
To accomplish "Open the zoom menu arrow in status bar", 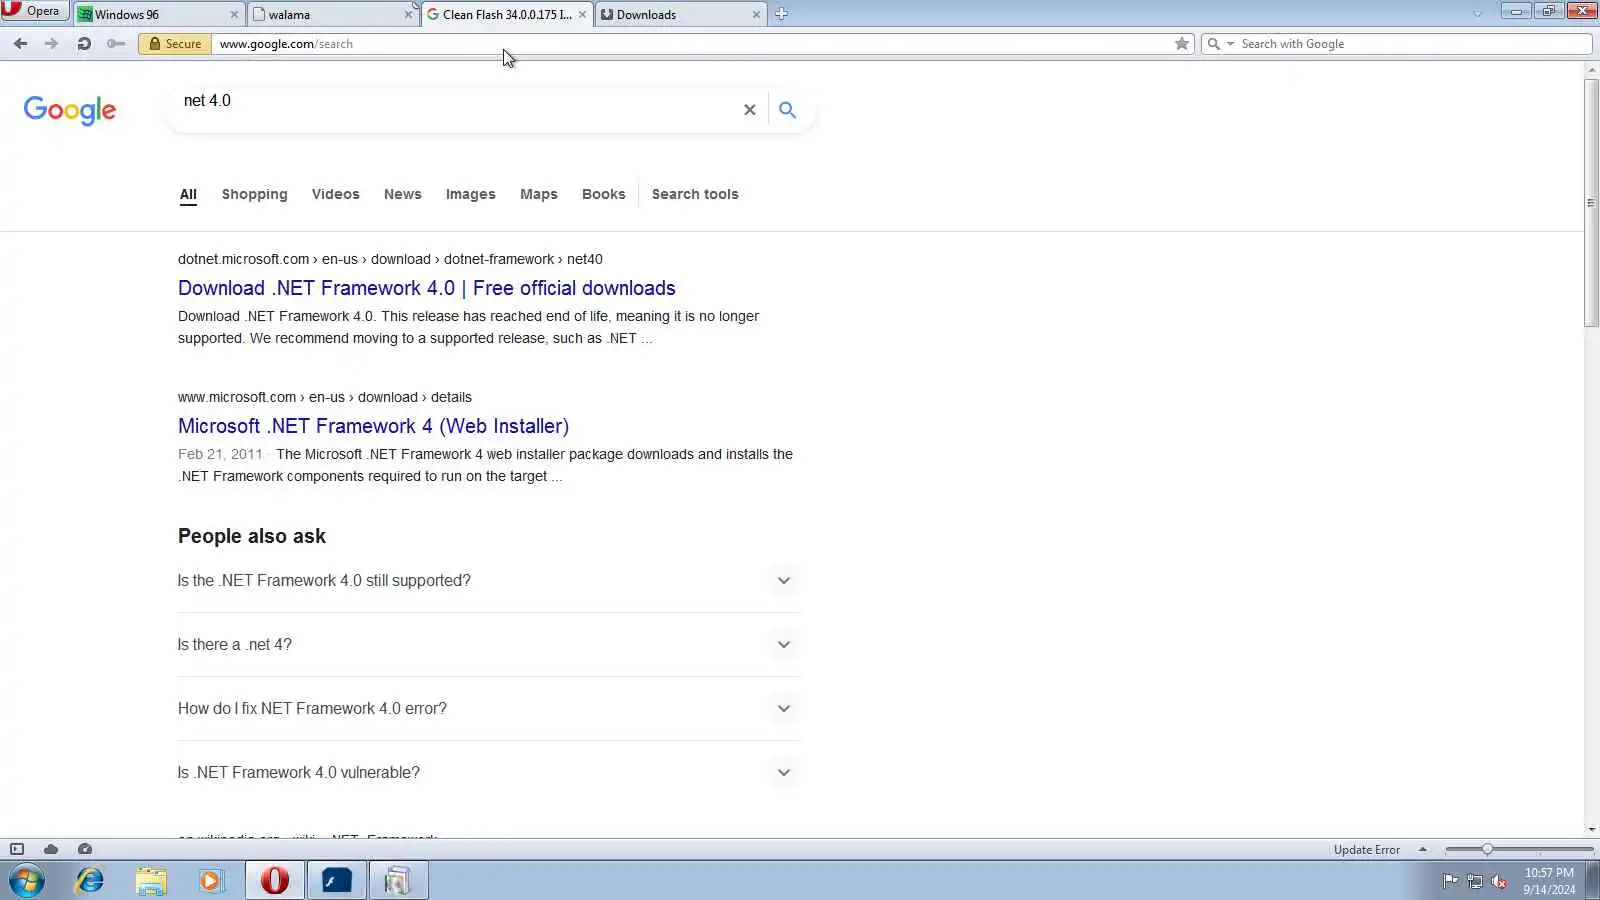I will pos(1423,850).
